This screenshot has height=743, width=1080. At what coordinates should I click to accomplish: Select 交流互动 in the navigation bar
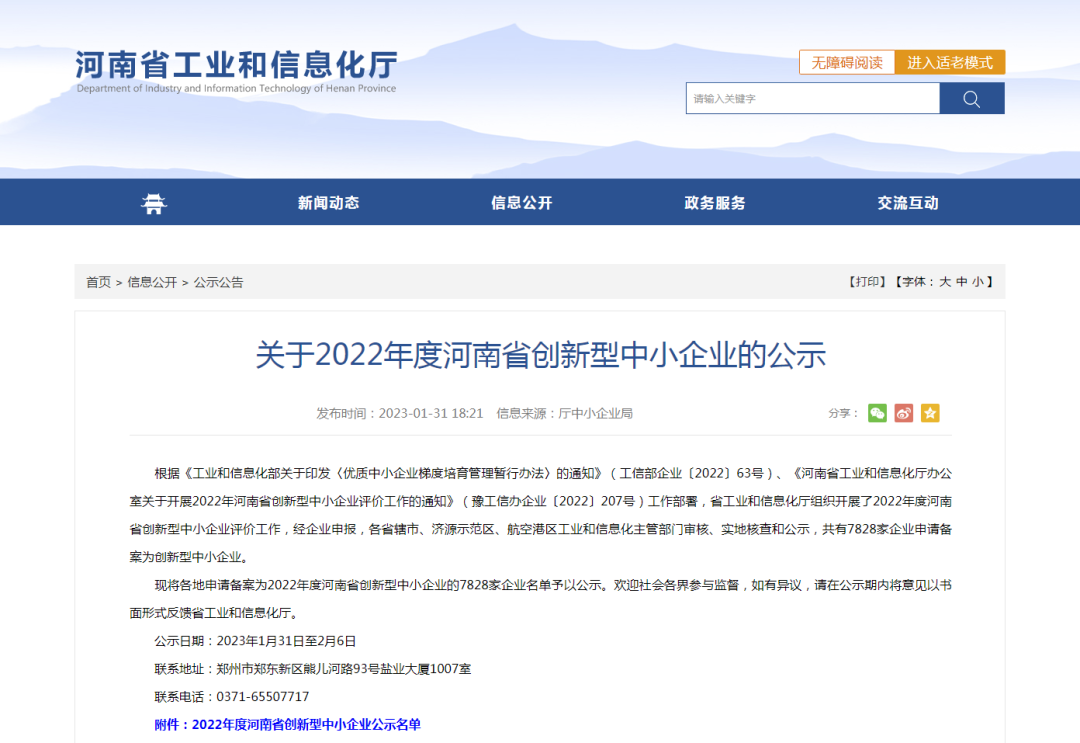(x=908, y=203)
